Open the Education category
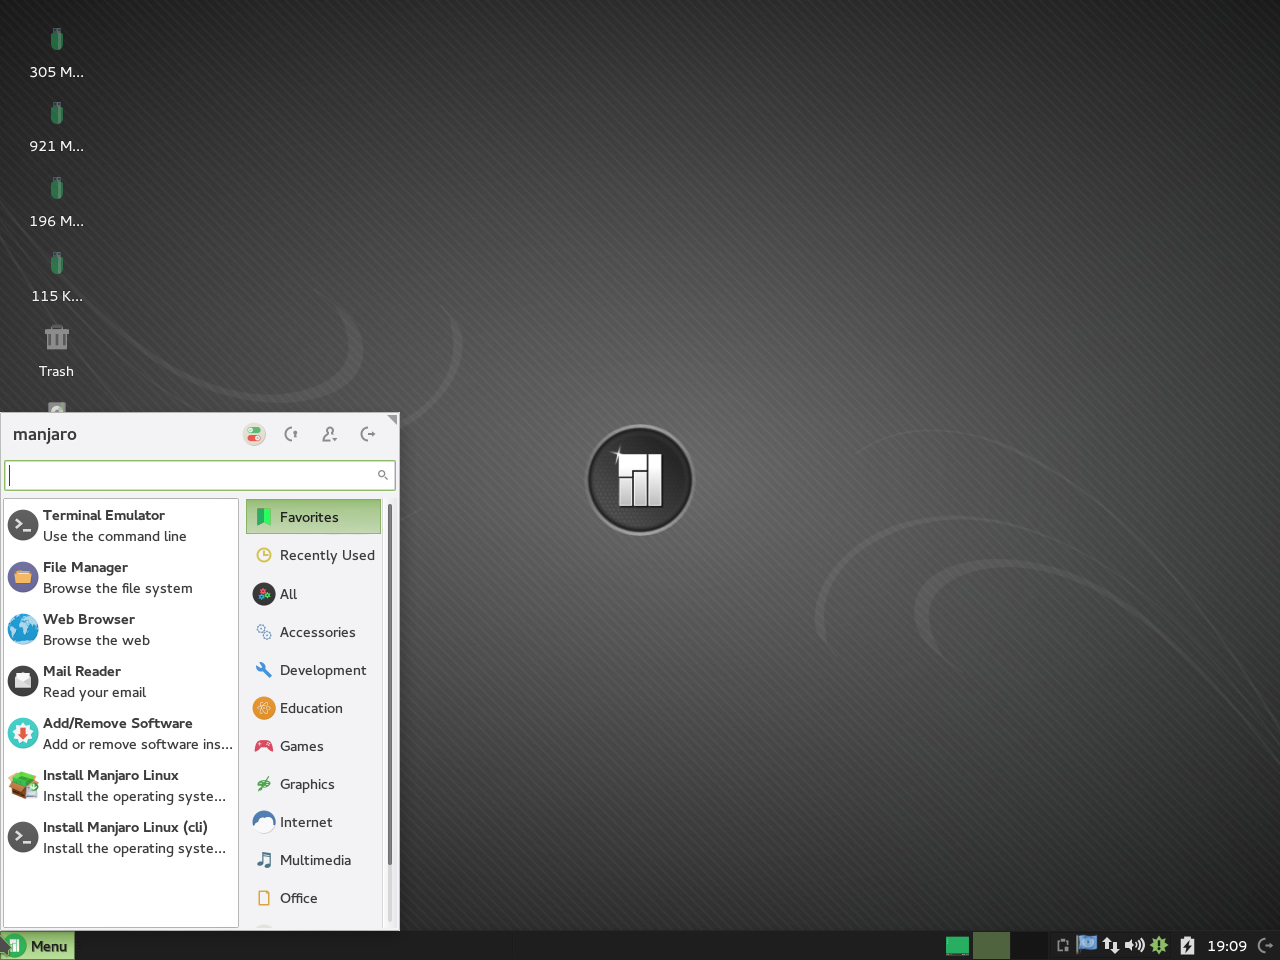Image resolution: width=1280 pixels, height=960 pixels. pos(313,708)
